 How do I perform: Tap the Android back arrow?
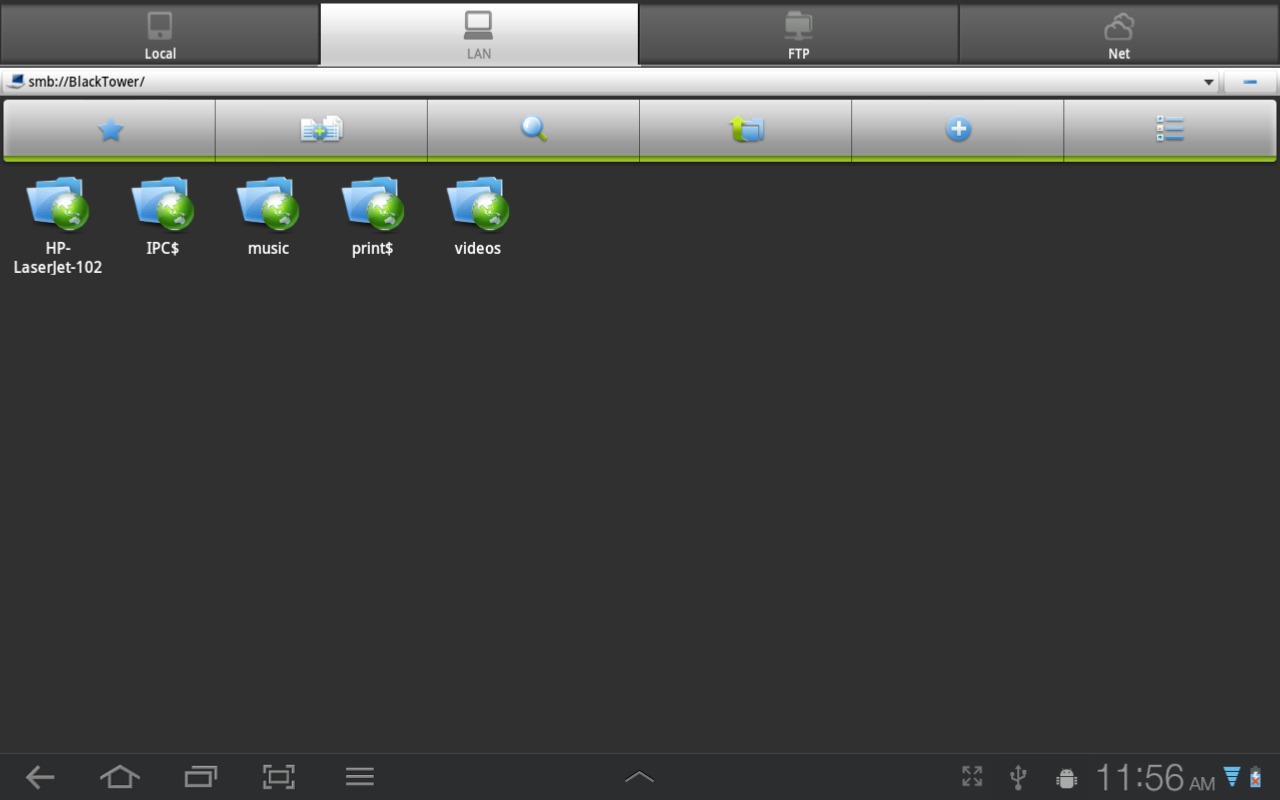pyautogui.click(x=40, y=777)
